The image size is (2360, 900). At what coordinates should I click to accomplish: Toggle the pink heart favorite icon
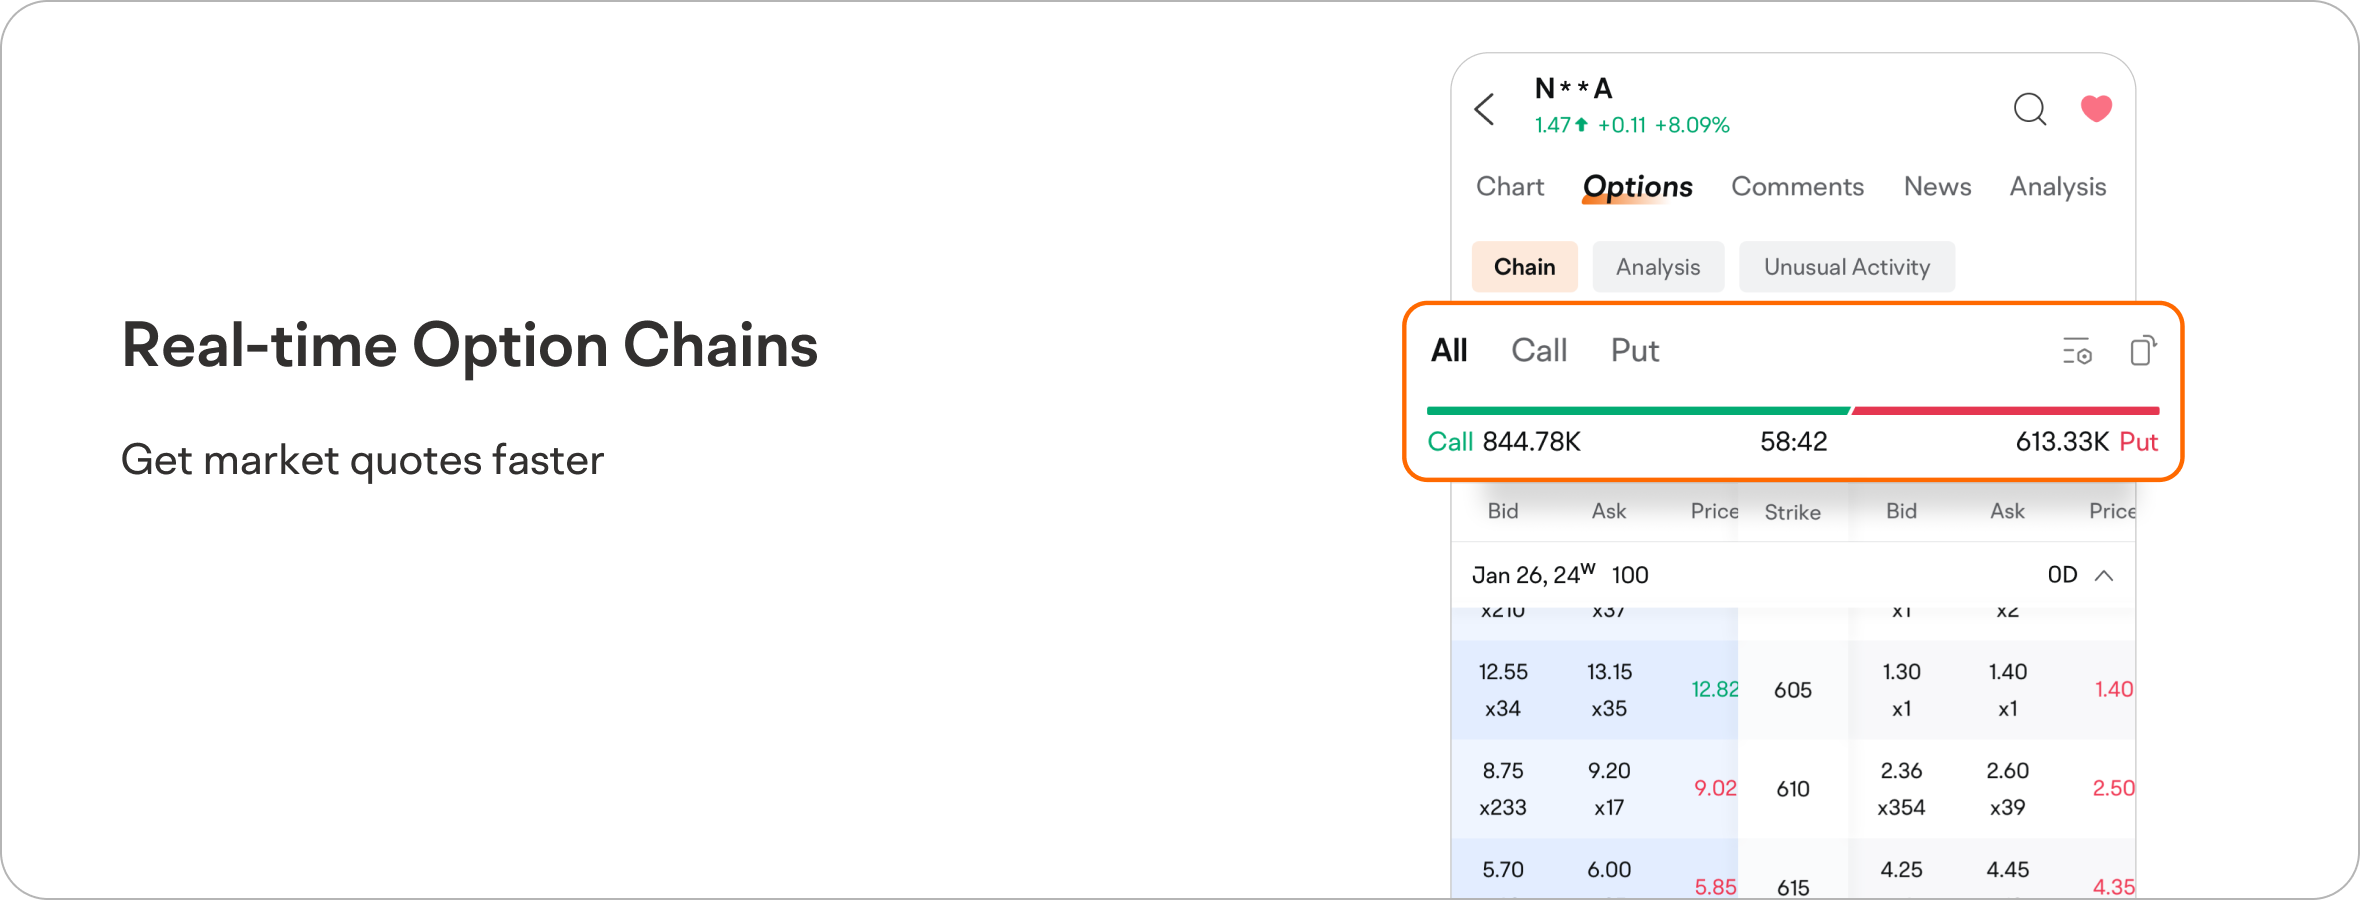[2096, 108]
